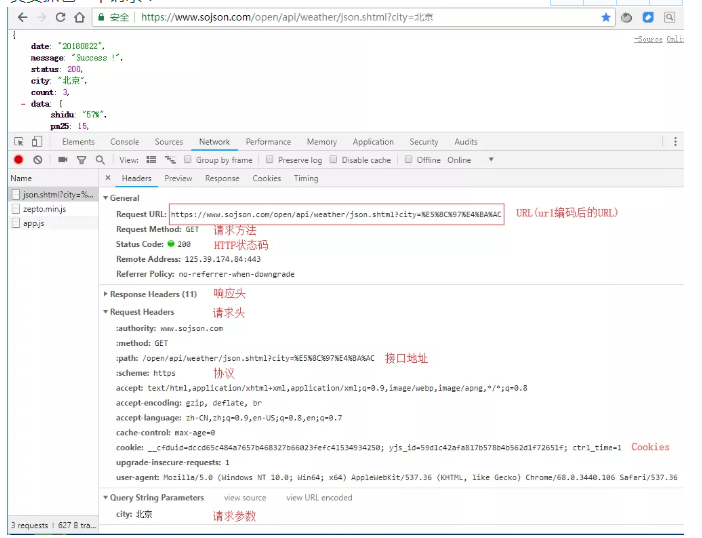Click the round gray extension icon
The width and height of the screenshot is (702, 538).
(626, 17)
